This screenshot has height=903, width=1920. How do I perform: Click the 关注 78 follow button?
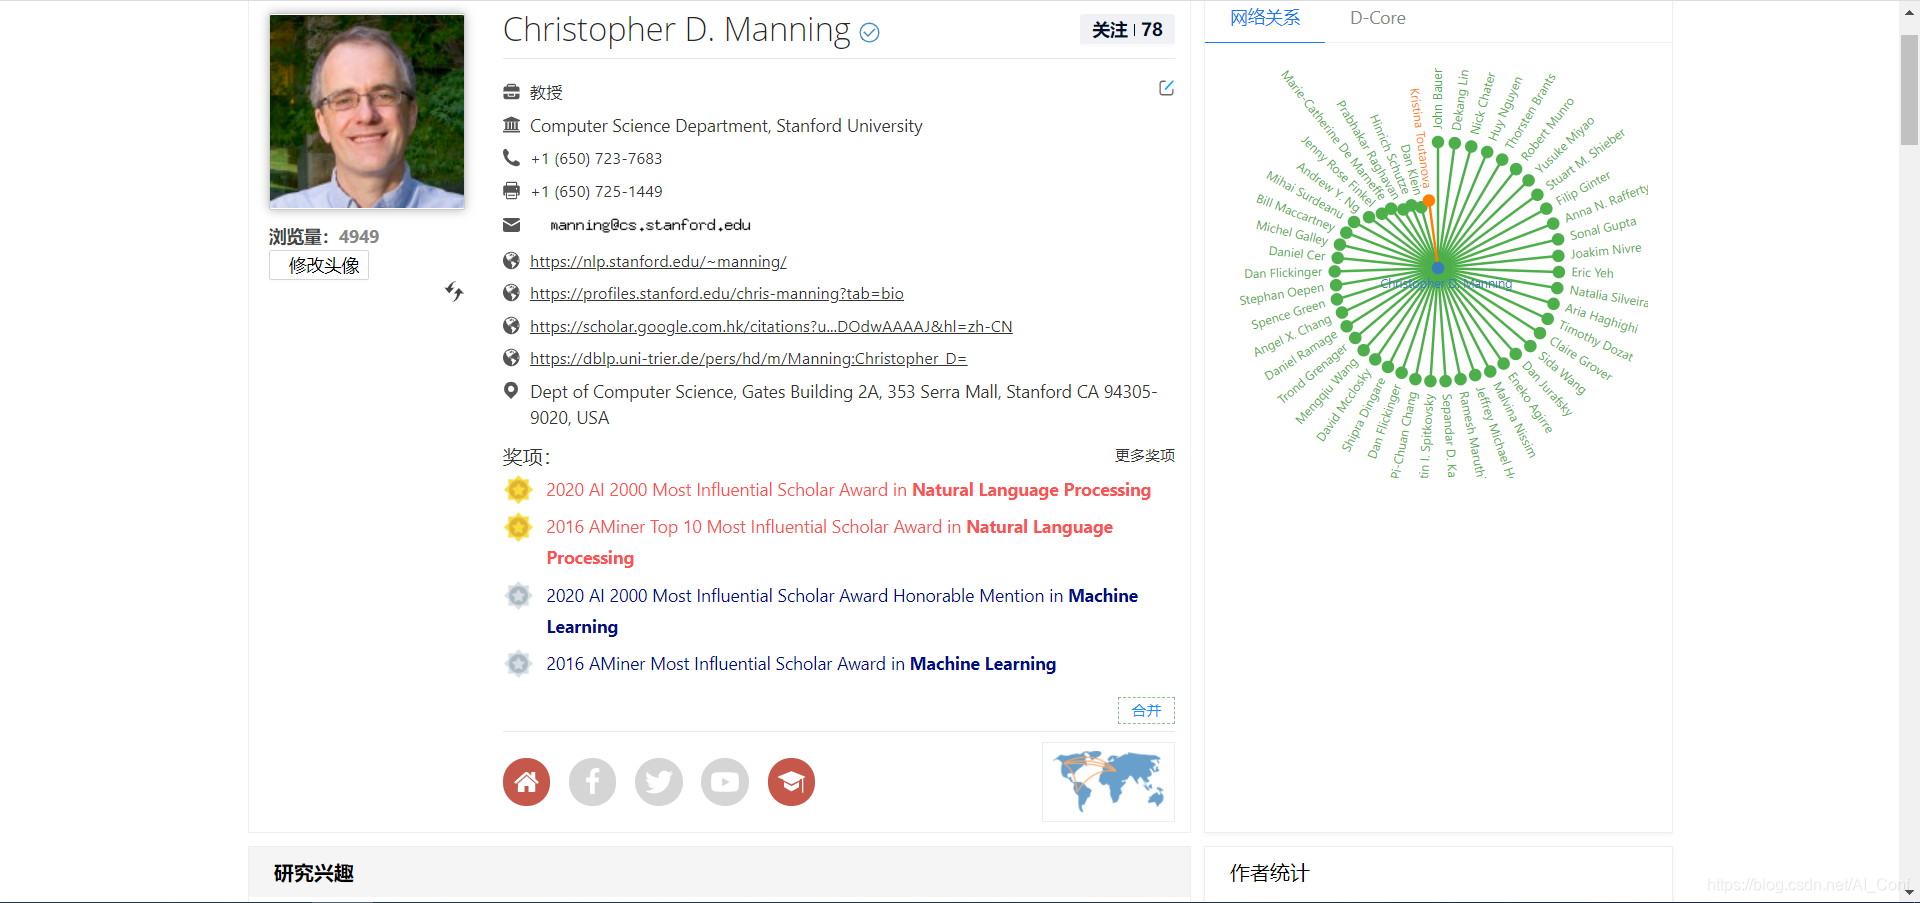click(1127, 30)
